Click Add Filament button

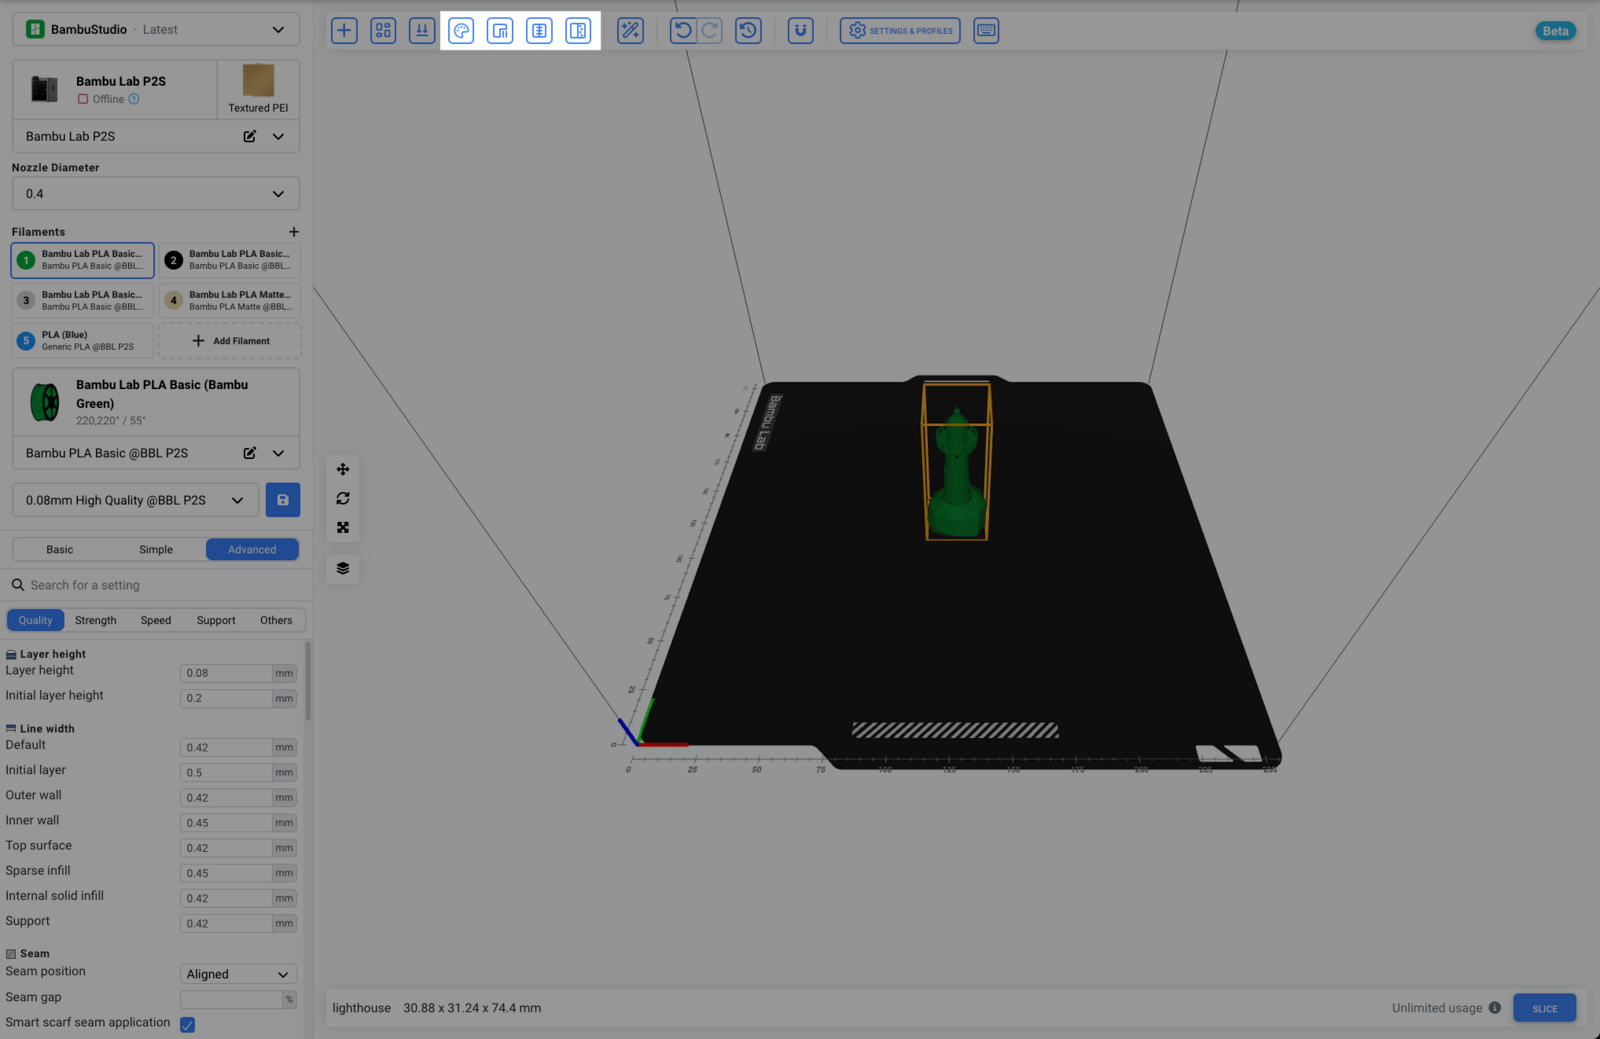tap(230, 341)
